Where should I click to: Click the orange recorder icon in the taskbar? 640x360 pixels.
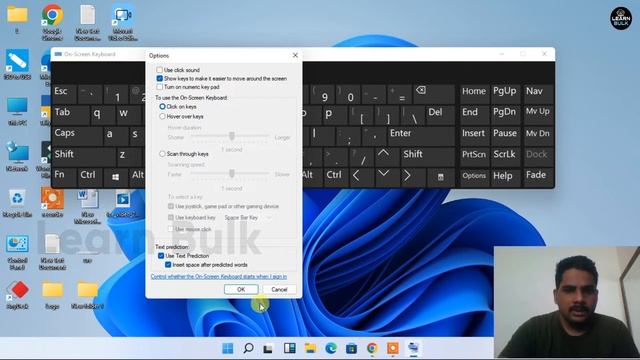[x=393, y=348]
